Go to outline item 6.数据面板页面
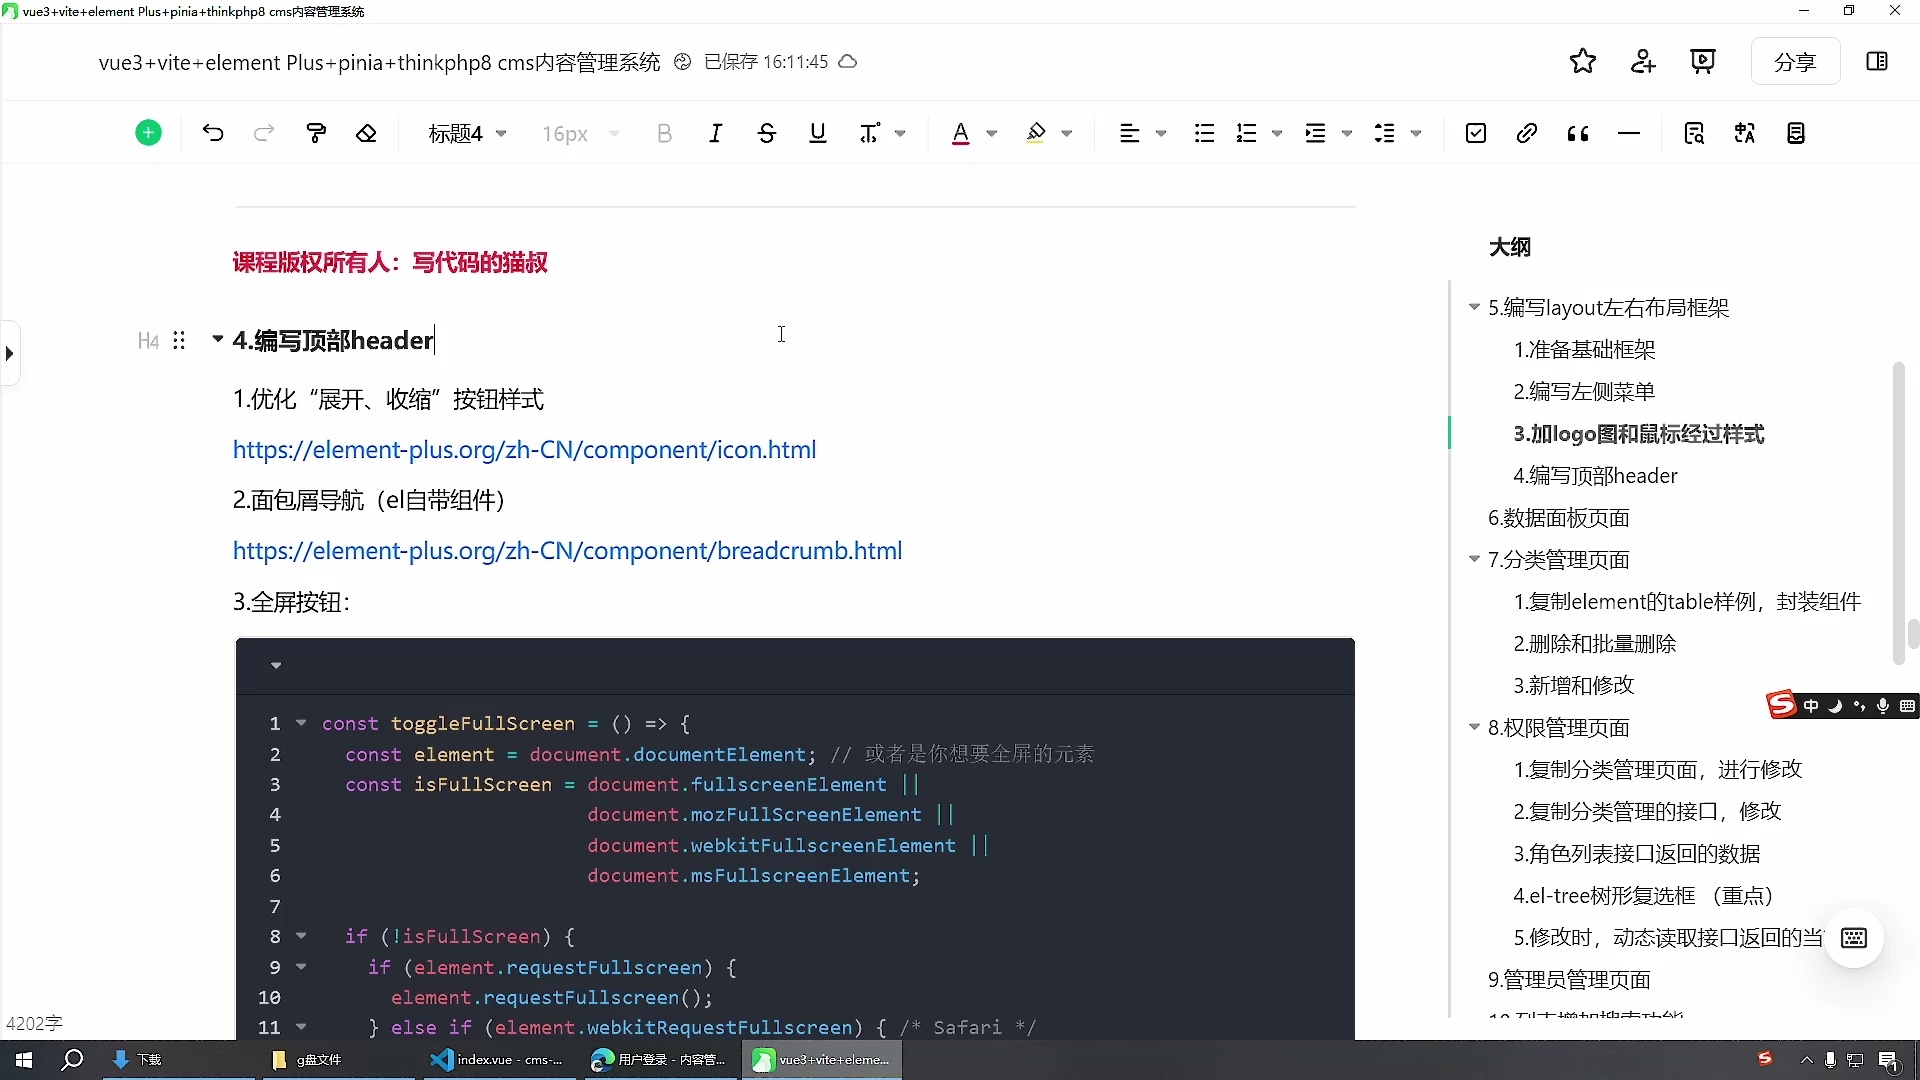The width and height of the screenshot is (1920, 1080). coord(1558,518)
